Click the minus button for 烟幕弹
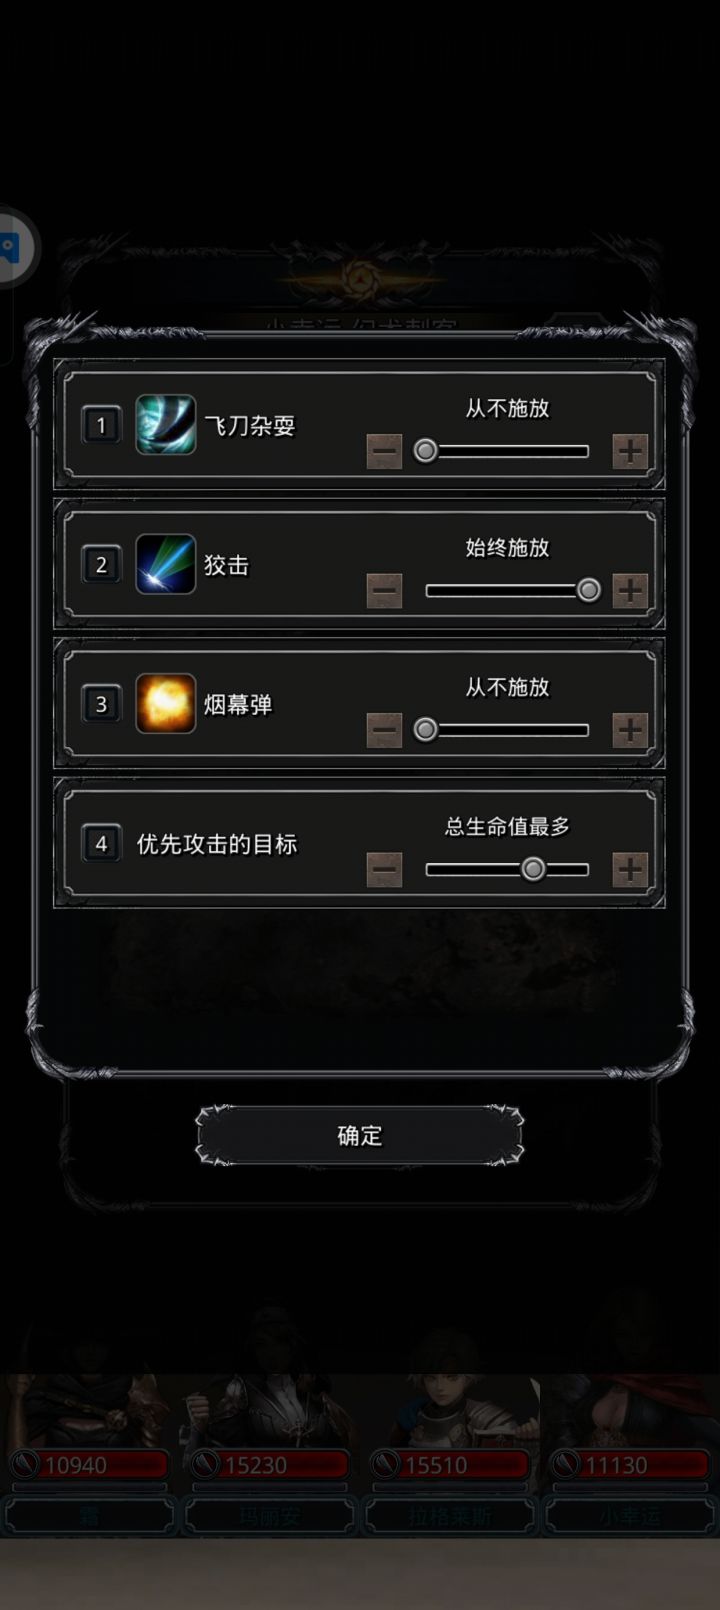The height and width of the screenshot is (1610, 720). [x=384, y=730]
